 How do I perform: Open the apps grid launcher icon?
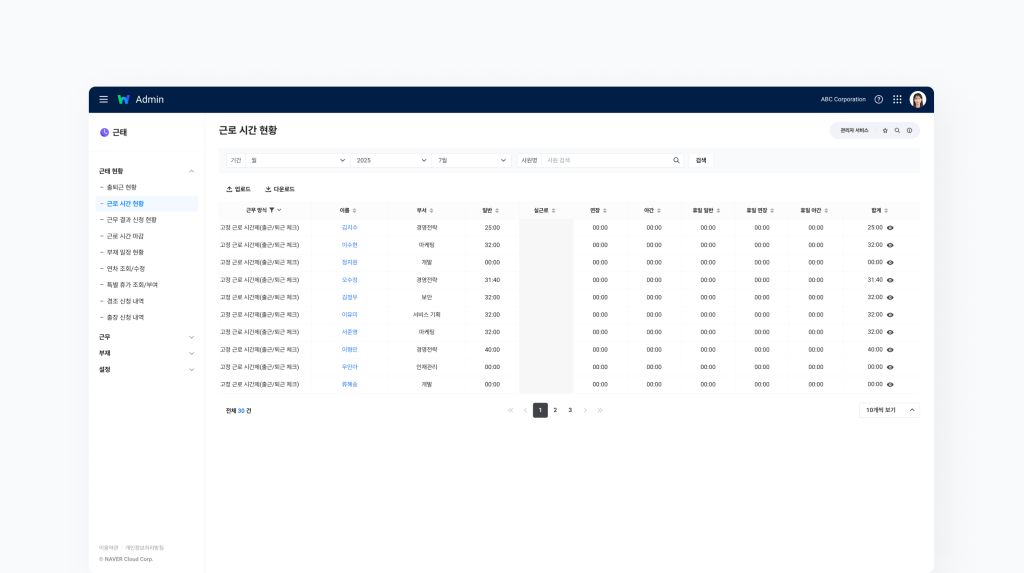897,99
